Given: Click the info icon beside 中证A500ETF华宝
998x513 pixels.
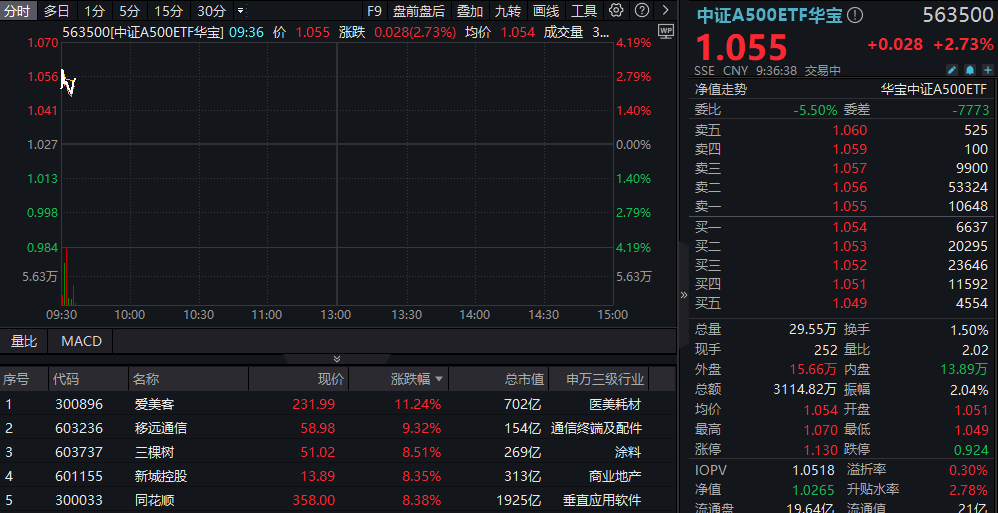Looking at the screenshot, I should coord(855,15).
